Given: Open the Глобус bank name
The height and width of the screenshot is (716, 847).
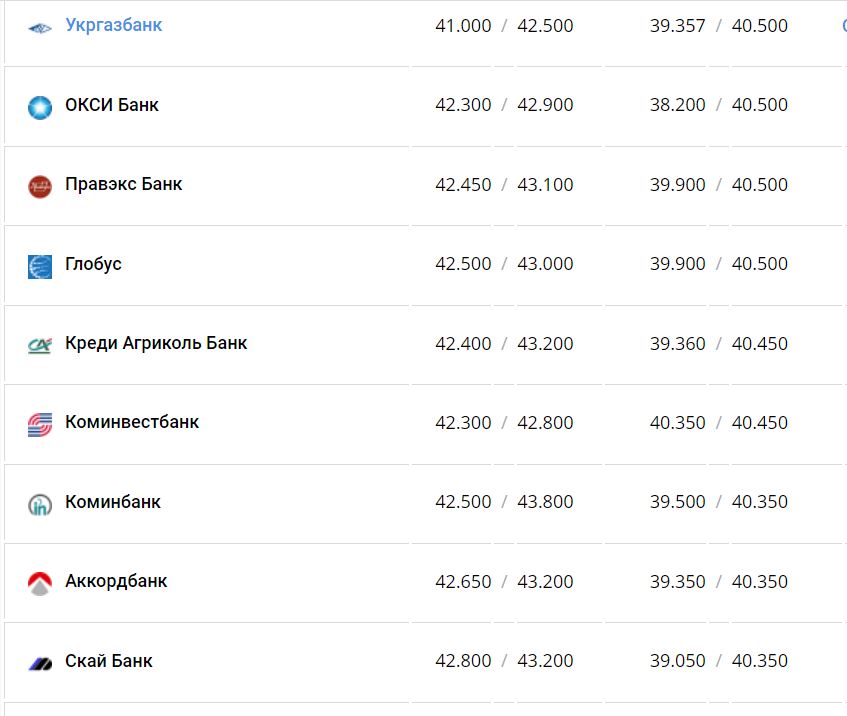Looking at the screenshot, I should coord(93,264).
